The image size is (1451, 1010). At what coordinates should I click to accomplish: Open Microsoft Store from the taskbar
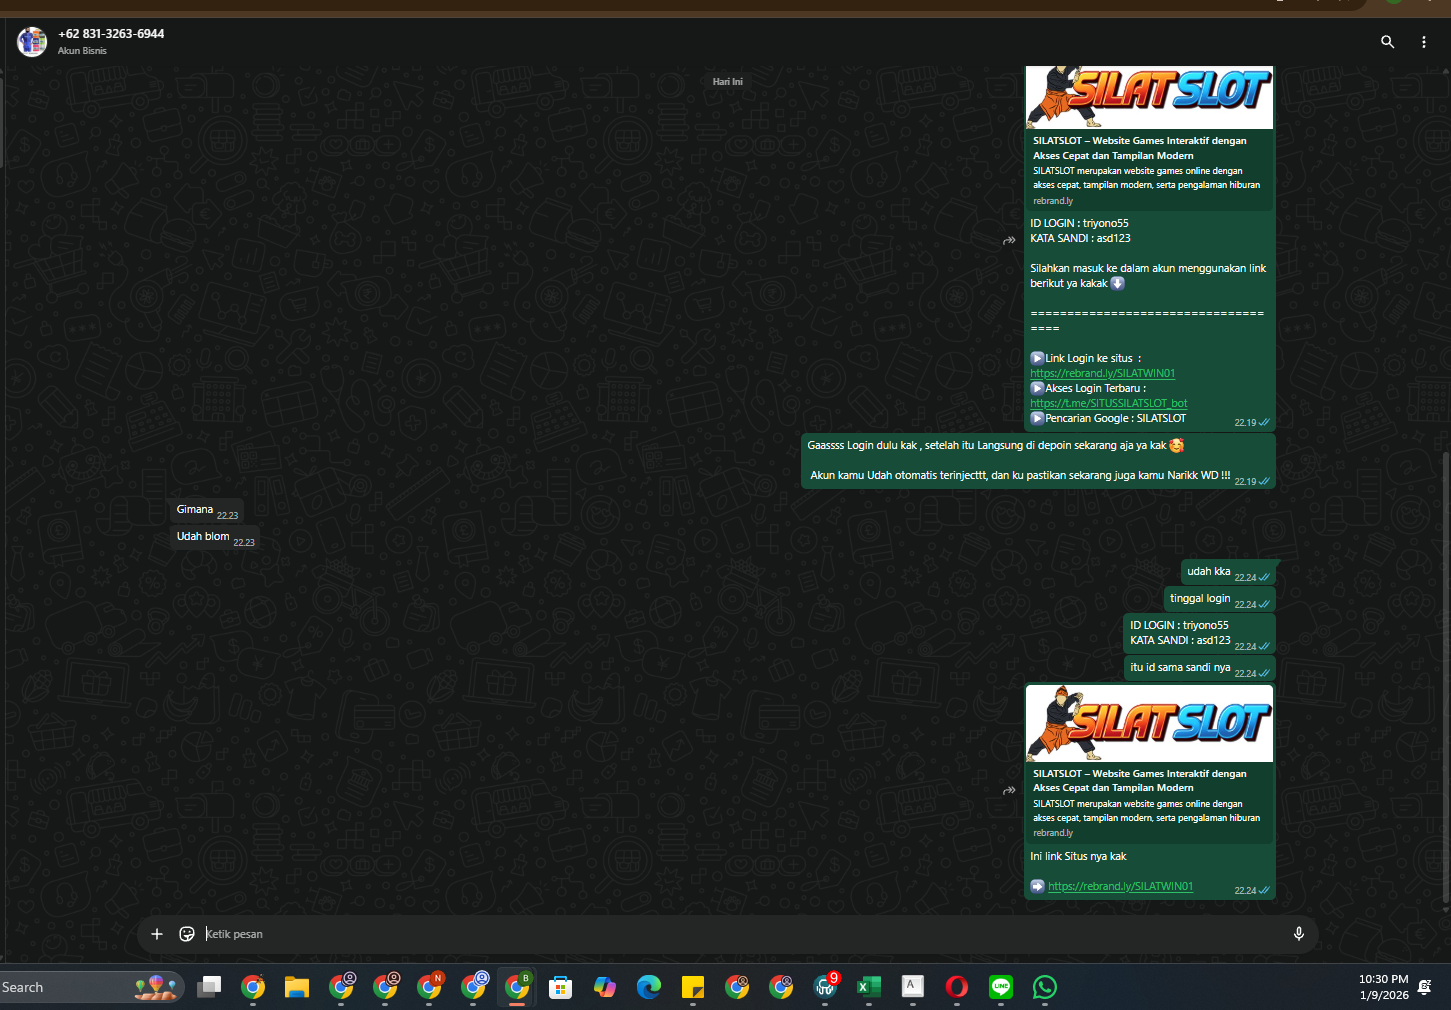[x=561, y=987]
